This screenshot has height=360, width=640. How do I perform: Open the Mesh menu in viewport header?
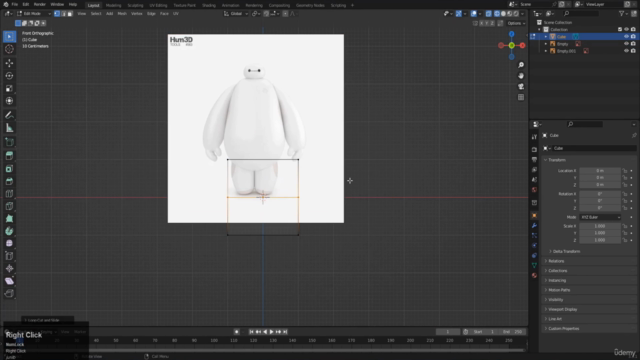122,13
